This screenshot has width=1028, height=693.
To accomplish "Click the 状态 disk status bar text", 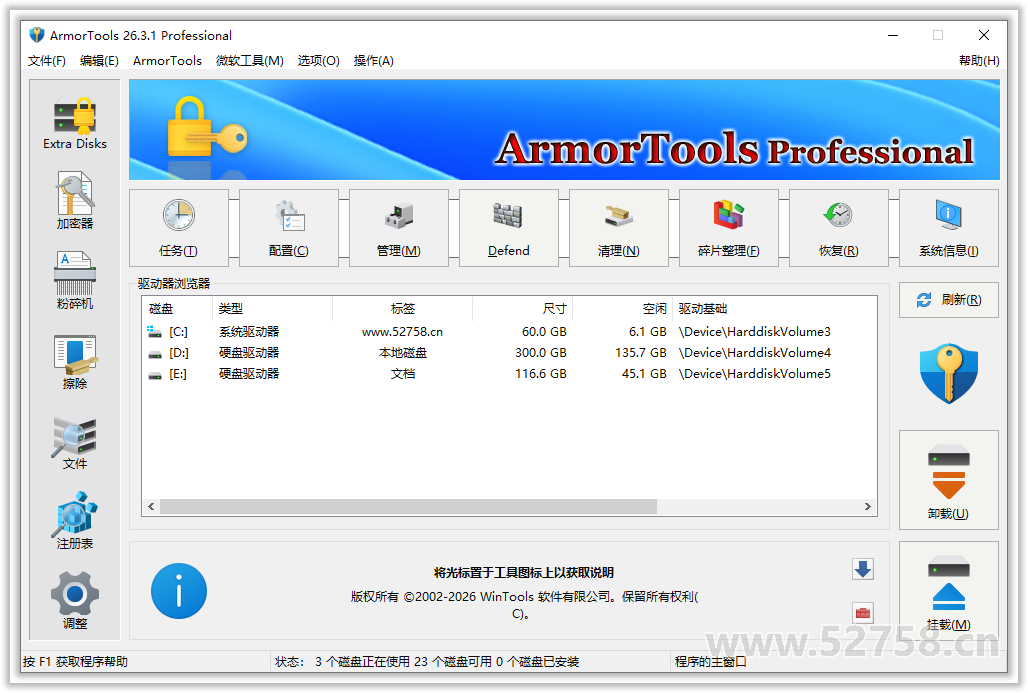I will coord(427,662).
